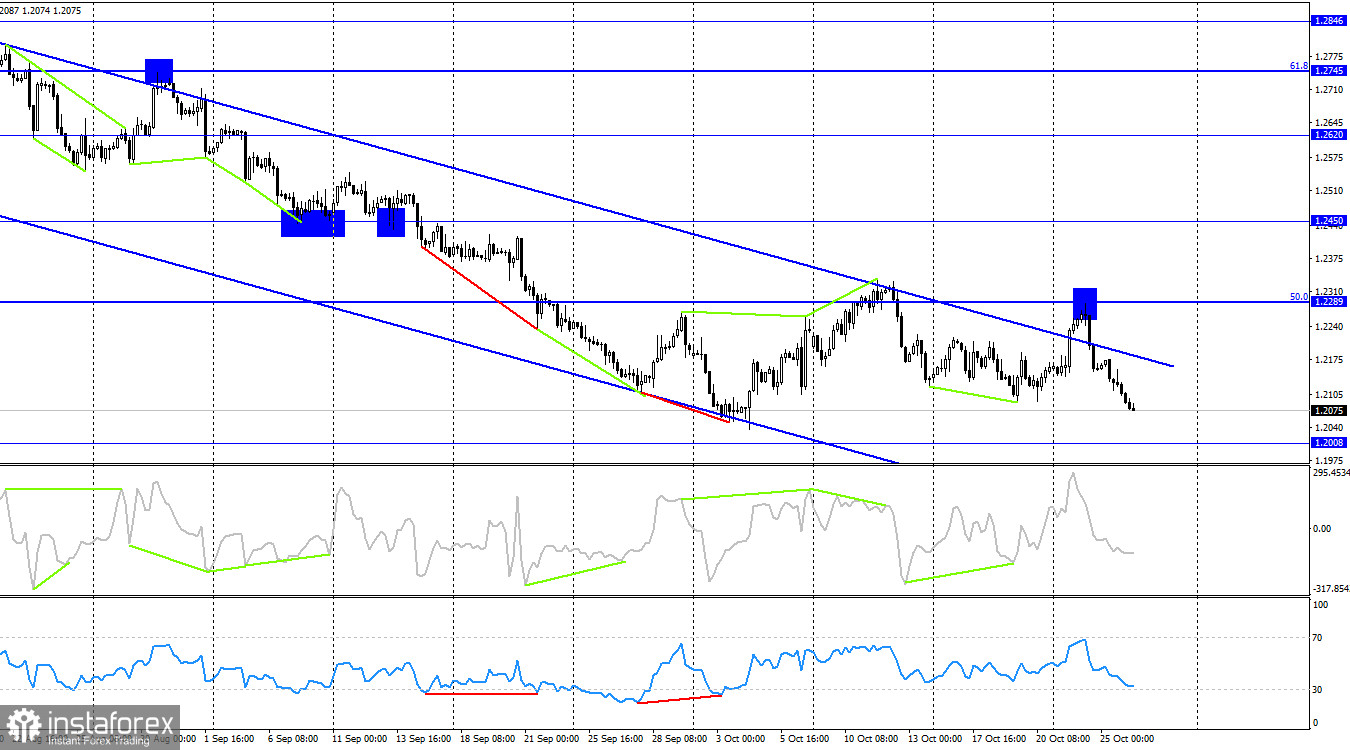The width and height of the screenshot is (1350, 750).
Task: Click the 1.2645 price axis value
Action: 1330,124
